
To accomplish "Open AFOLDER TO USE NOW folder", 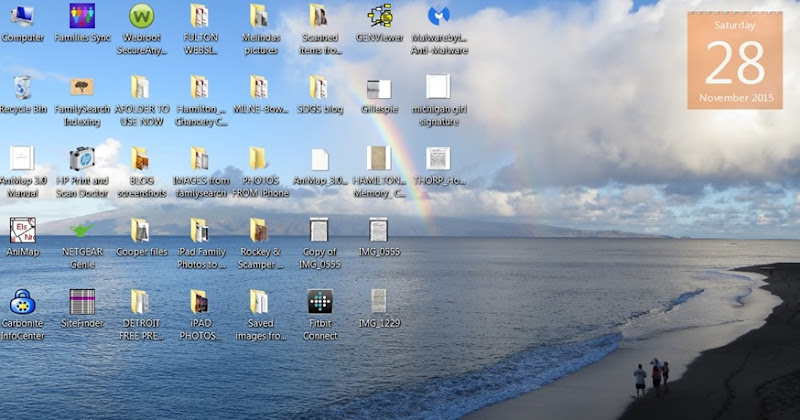I will (141, 101).
